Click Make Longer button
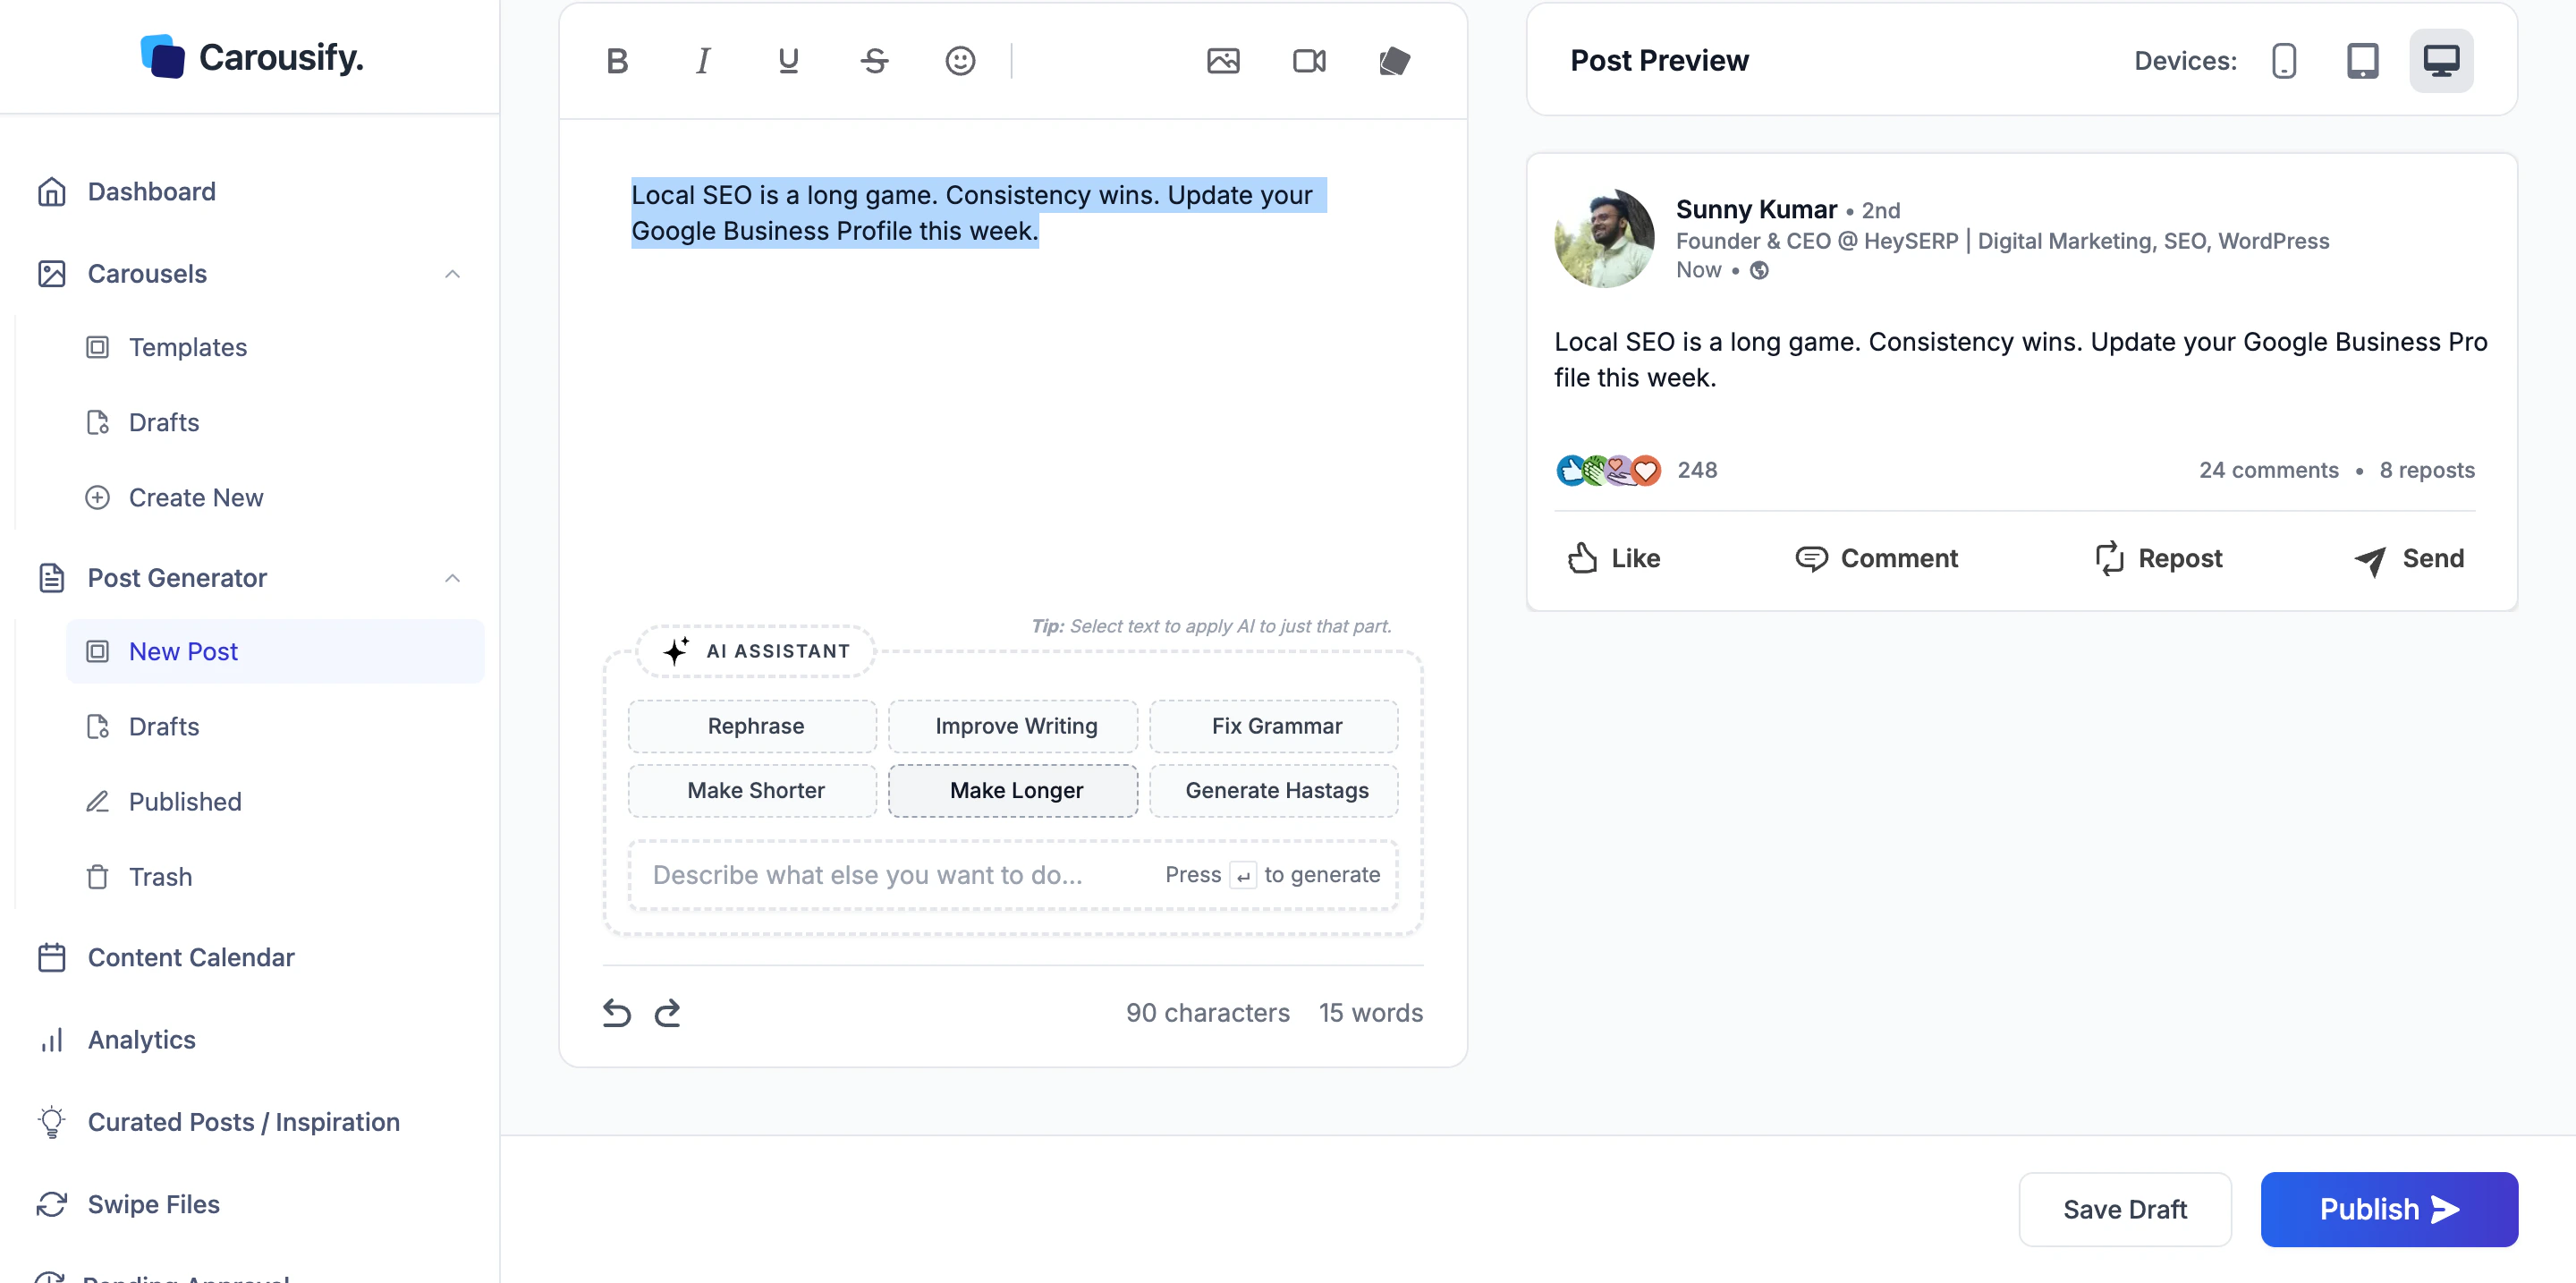 click(1013, 790)
